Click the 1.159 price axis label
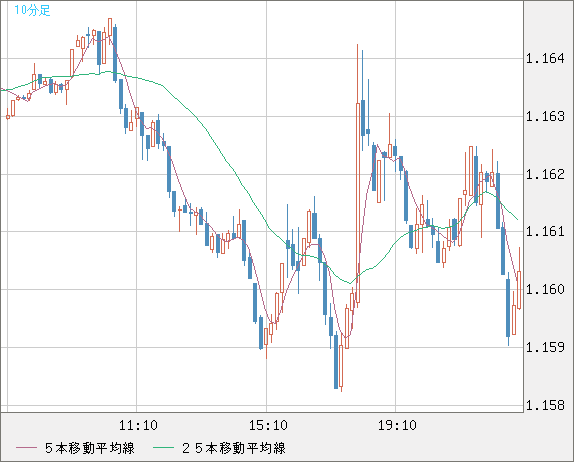The image size is (574, 462). [x=545, y=347]
